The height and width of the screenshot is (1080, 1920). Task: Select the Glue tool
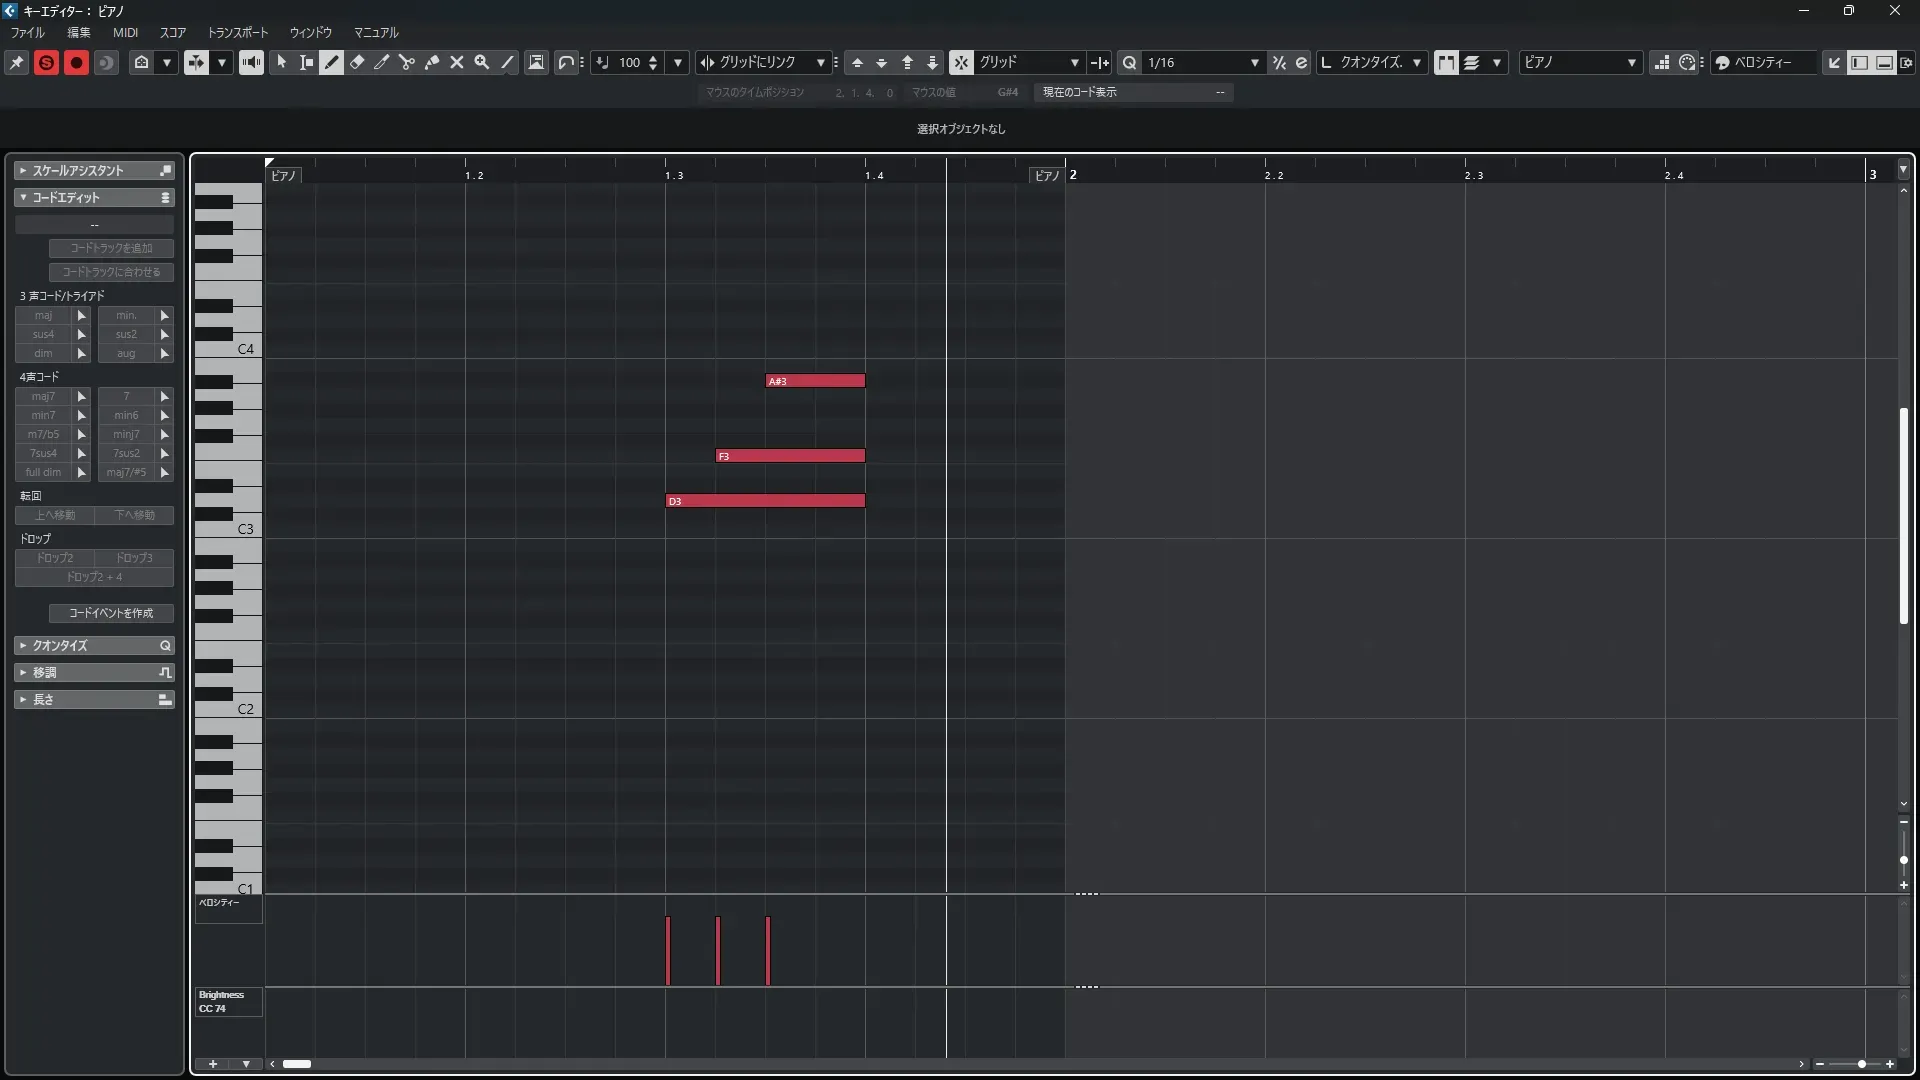click(x=432, y=62)
